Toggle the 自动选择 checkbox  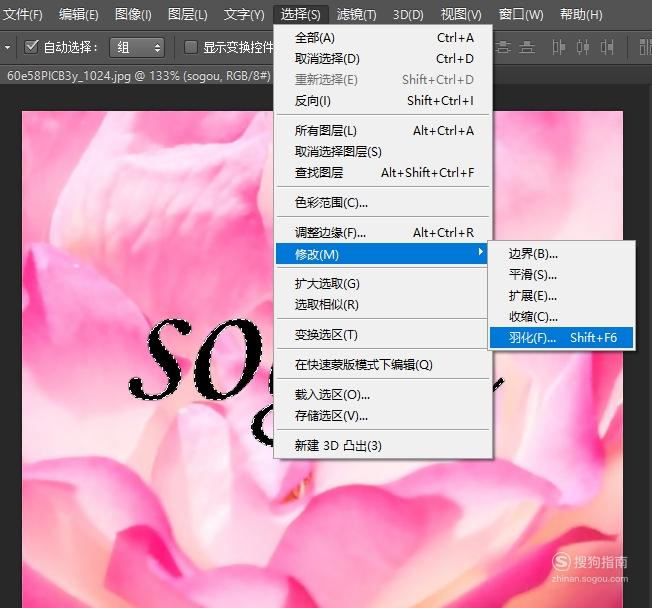pos(31,47)
